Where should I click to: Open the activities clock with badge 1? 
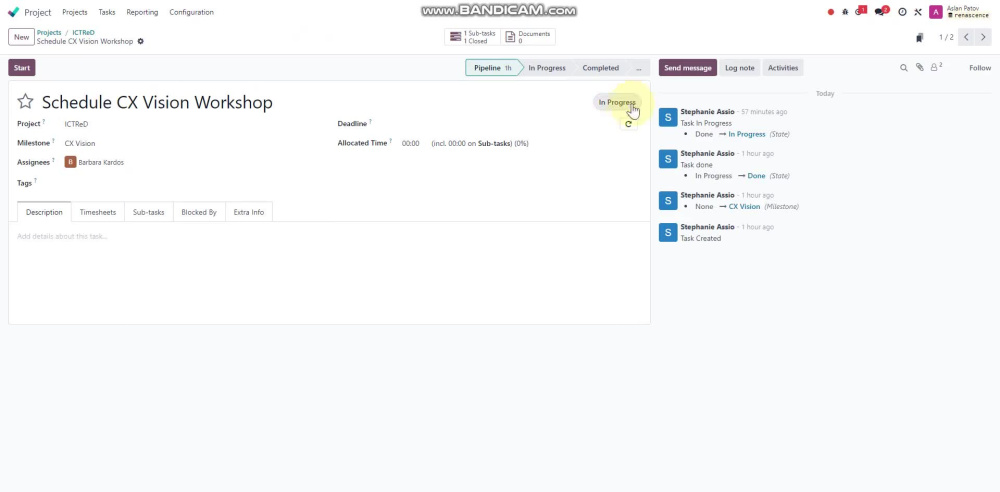860,11
